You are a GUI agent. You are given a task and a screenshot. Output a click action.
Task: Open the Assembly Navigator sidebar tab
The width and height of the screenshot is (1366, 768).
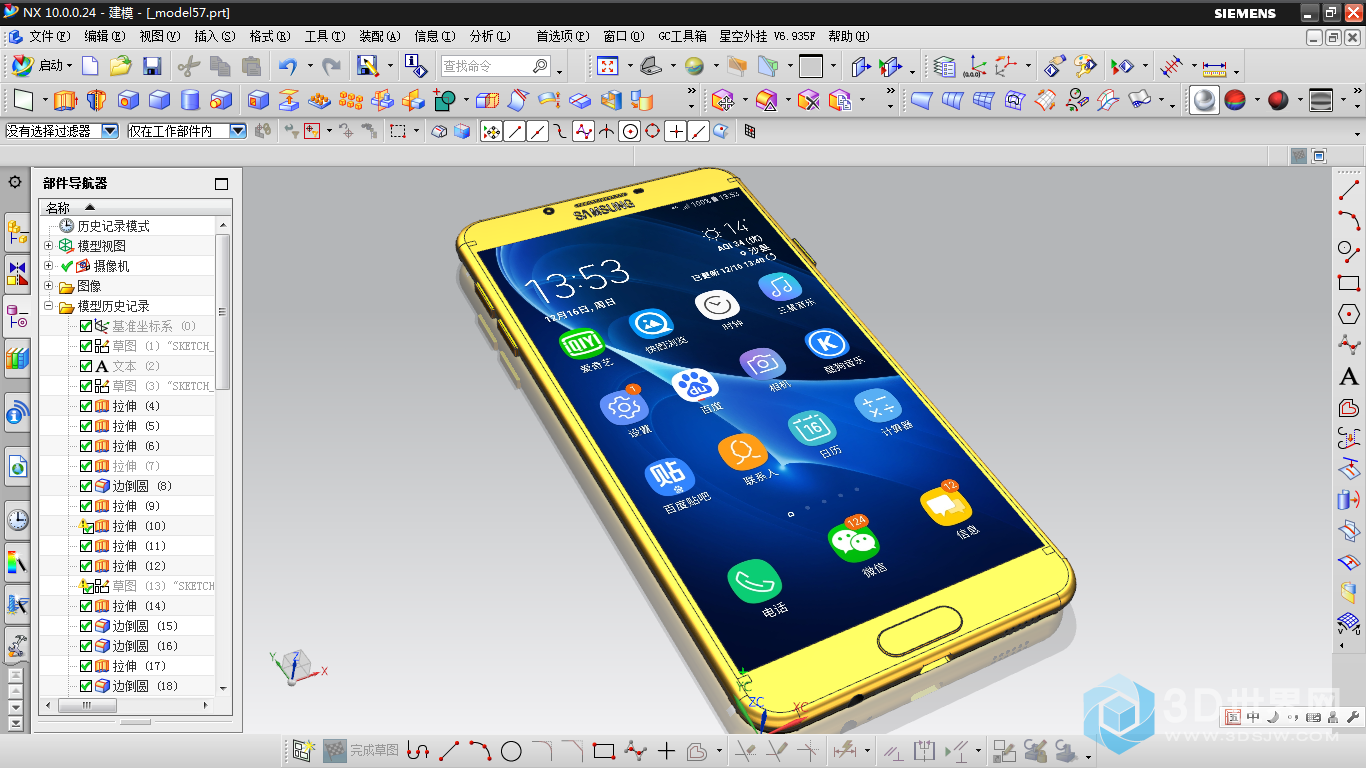click(x=17, y=232)
